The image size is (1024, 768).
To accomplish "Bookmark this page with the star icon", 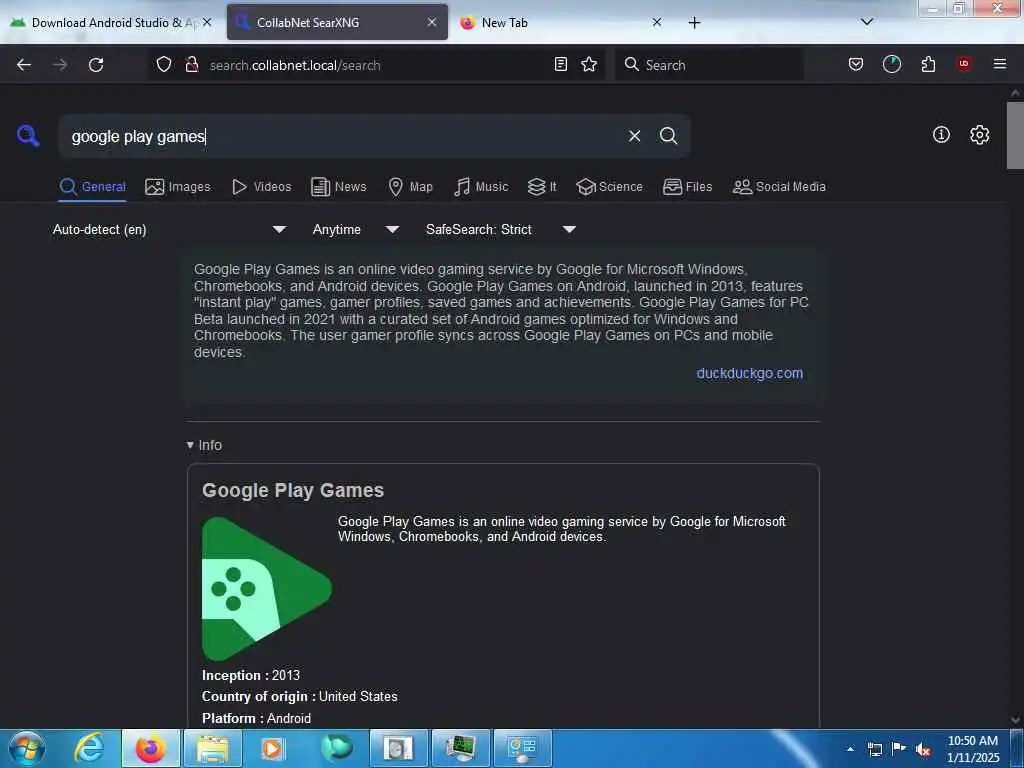I will (x=589, y=64).
